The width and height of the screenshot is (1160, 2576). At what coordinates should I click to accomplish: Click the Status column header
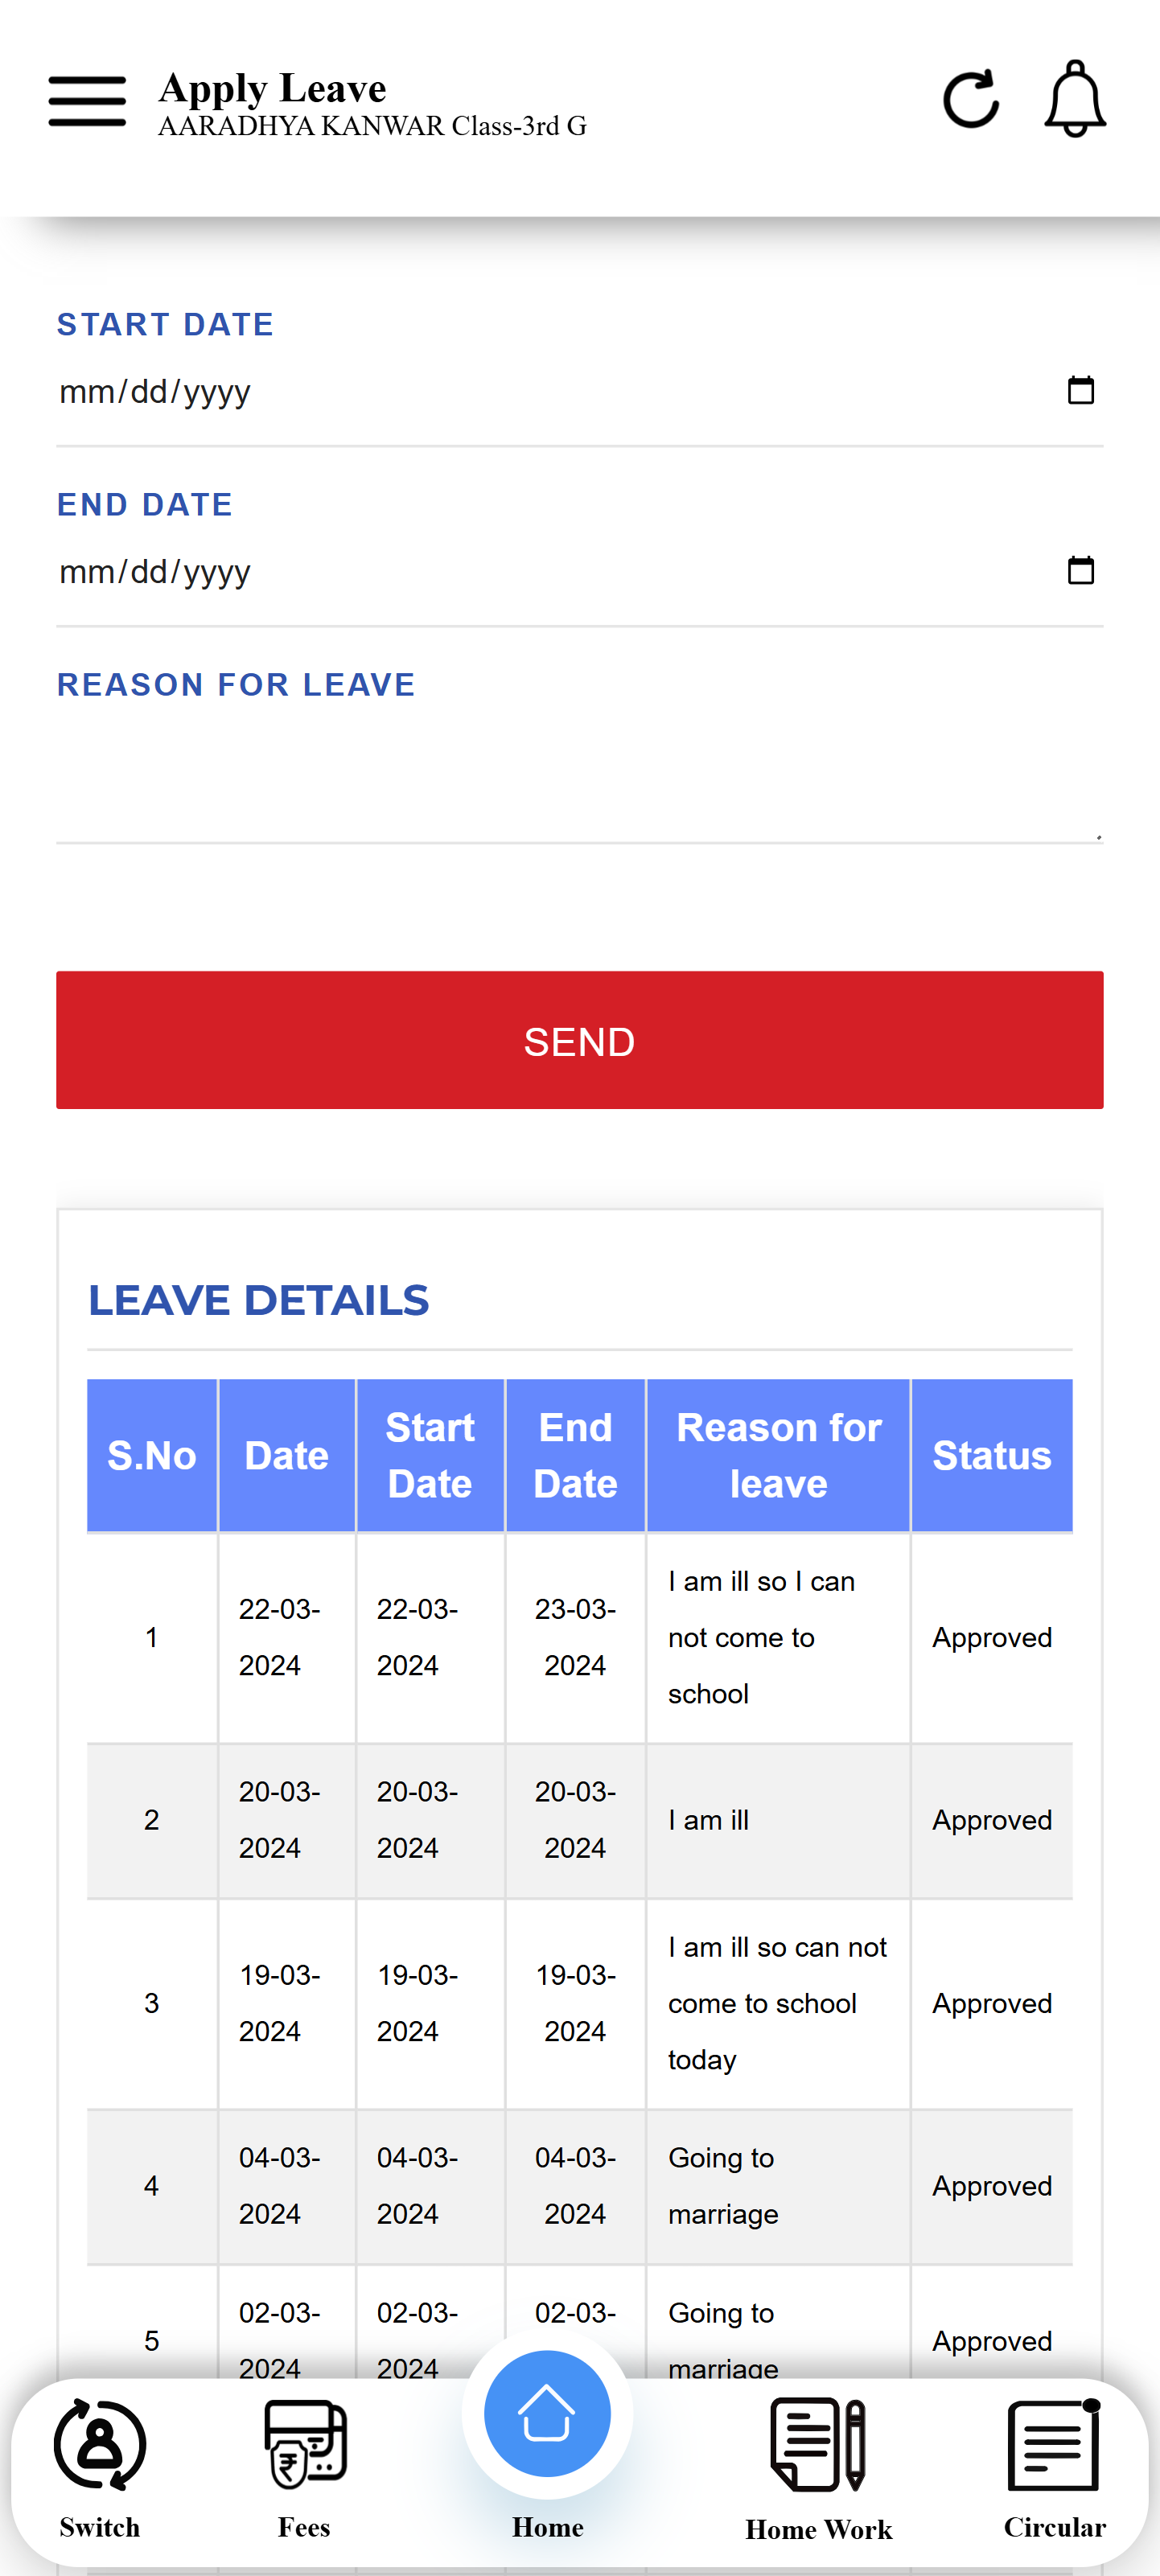[991, 1455]
